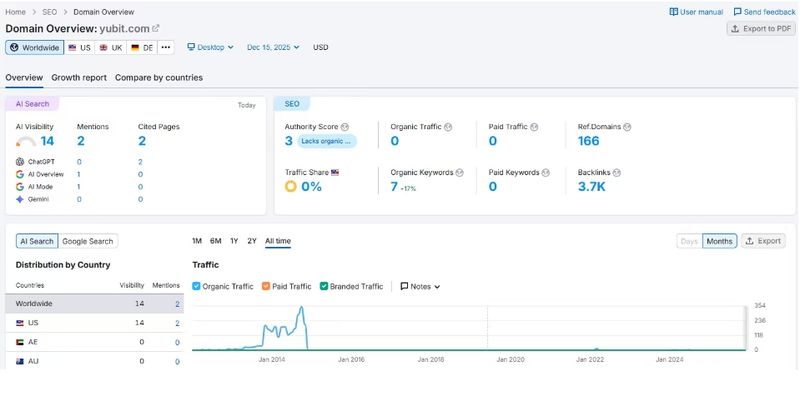Screen dimensions: 800x401
Task: Switch to Compare by countries tab
Action: coord(159,78)
